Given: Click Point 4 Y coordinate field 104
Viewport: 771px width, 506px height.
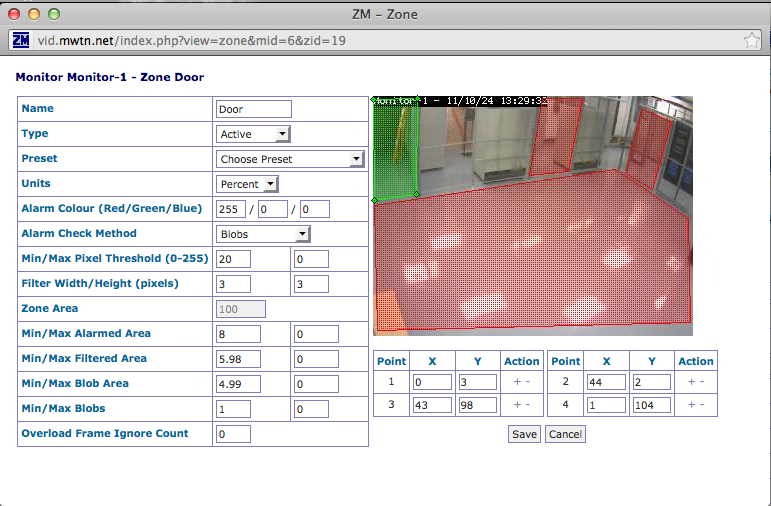Looking at the screenshot, I should [x=652, y=405].
